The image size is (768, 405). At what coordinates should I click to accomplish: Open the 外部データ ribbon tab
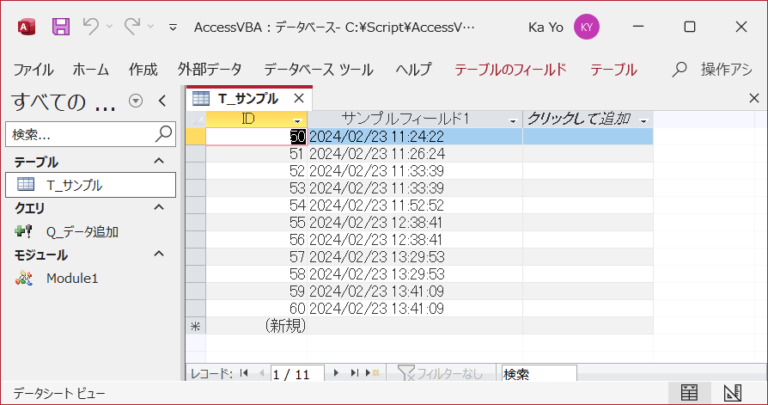point(210,70)
